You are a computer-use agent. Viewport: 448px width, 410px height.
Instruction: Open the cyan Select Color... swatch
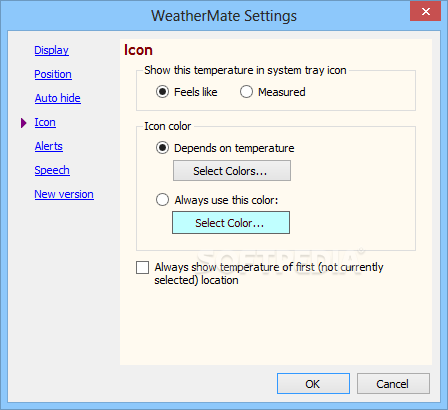click(231, 222)
